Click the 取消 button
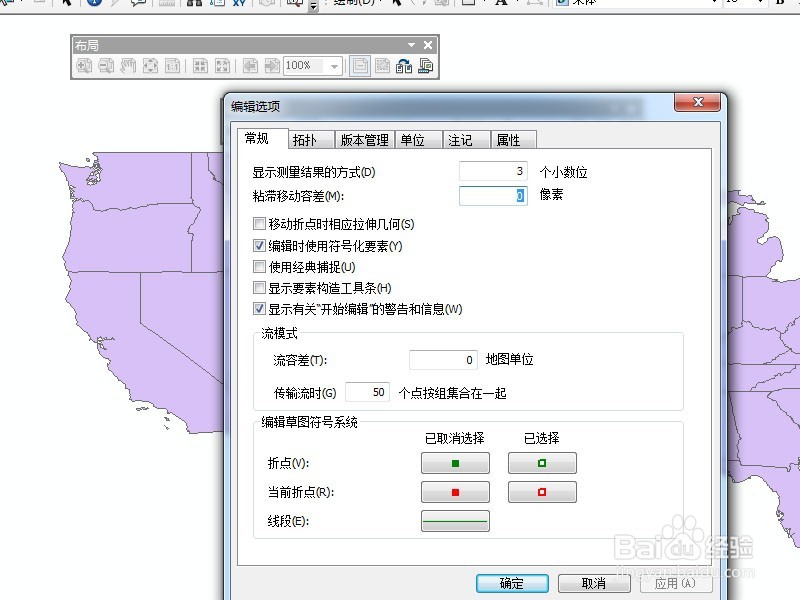 pyautogui.click(x=594, y=583)
